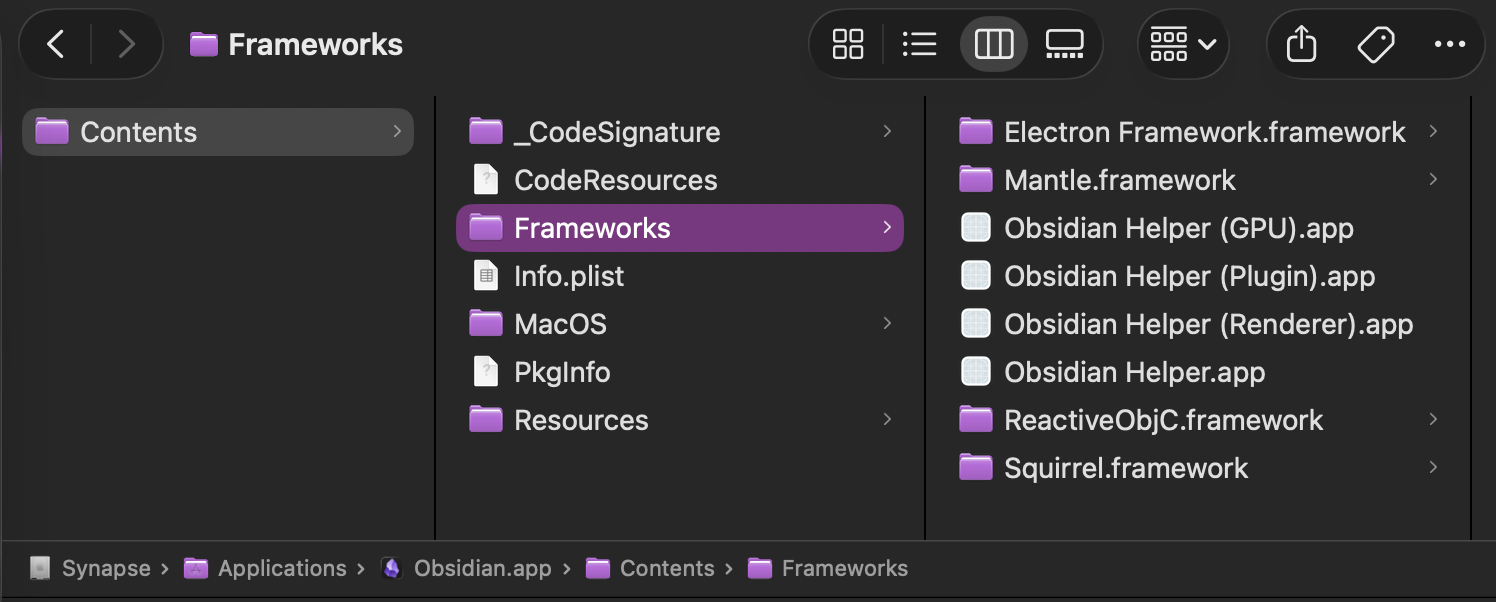Open the Tags editor
Screen dimensions: 1496x602
[1376, 44]
